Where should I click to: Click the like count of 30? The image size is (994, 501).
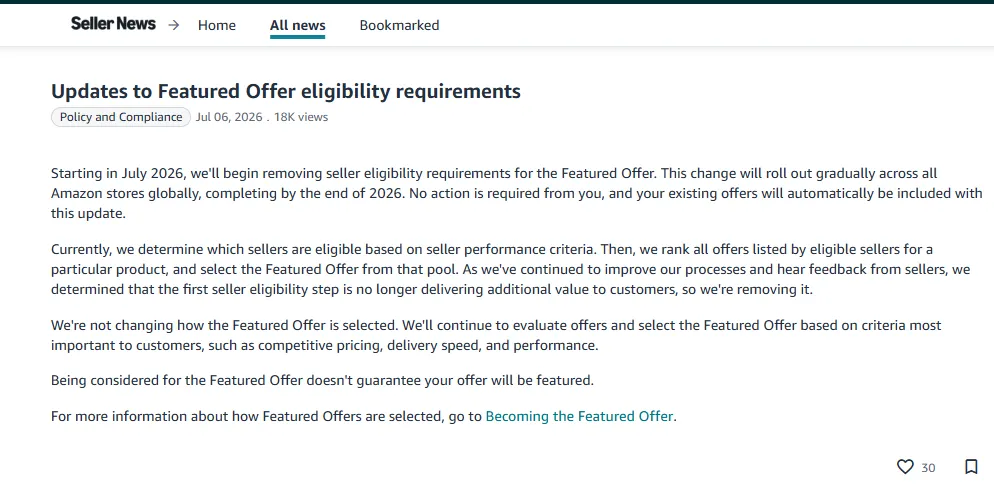pos(928,468)
